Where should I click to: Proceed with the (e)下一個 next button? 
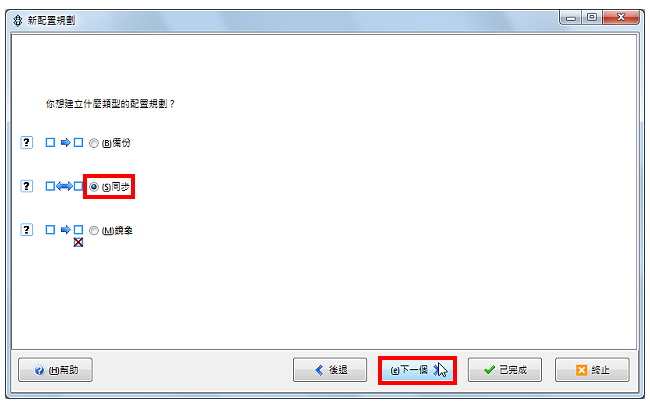(417, 370)
